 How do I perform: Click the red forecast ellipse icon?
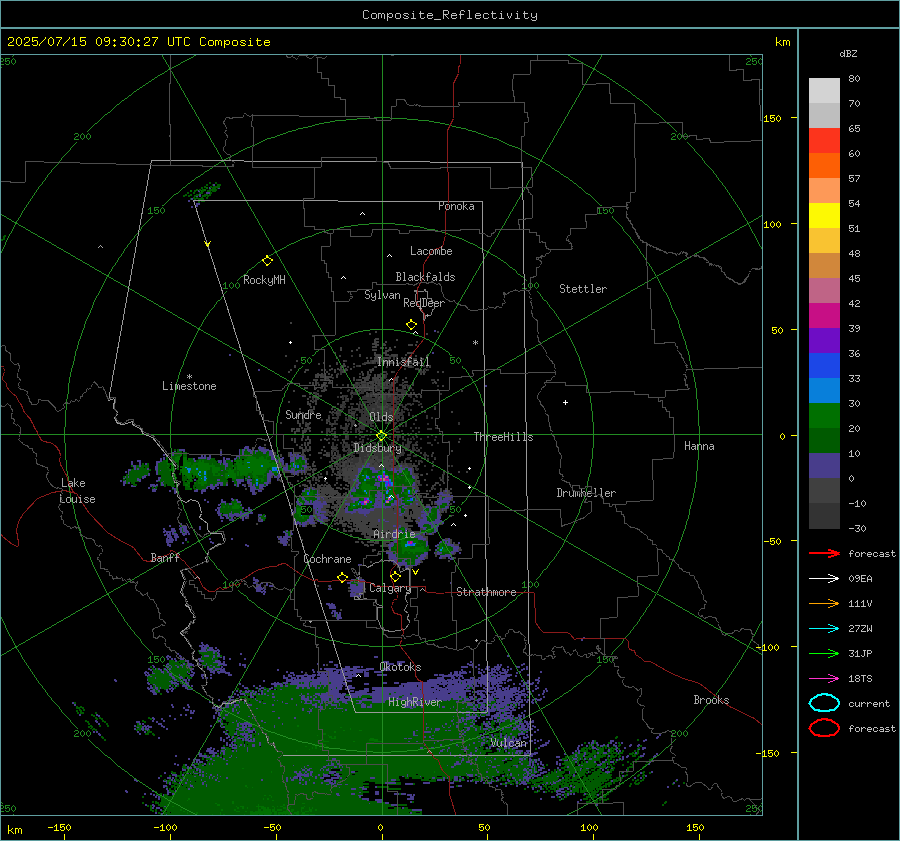pyautogui.click(x=824, y=728)
